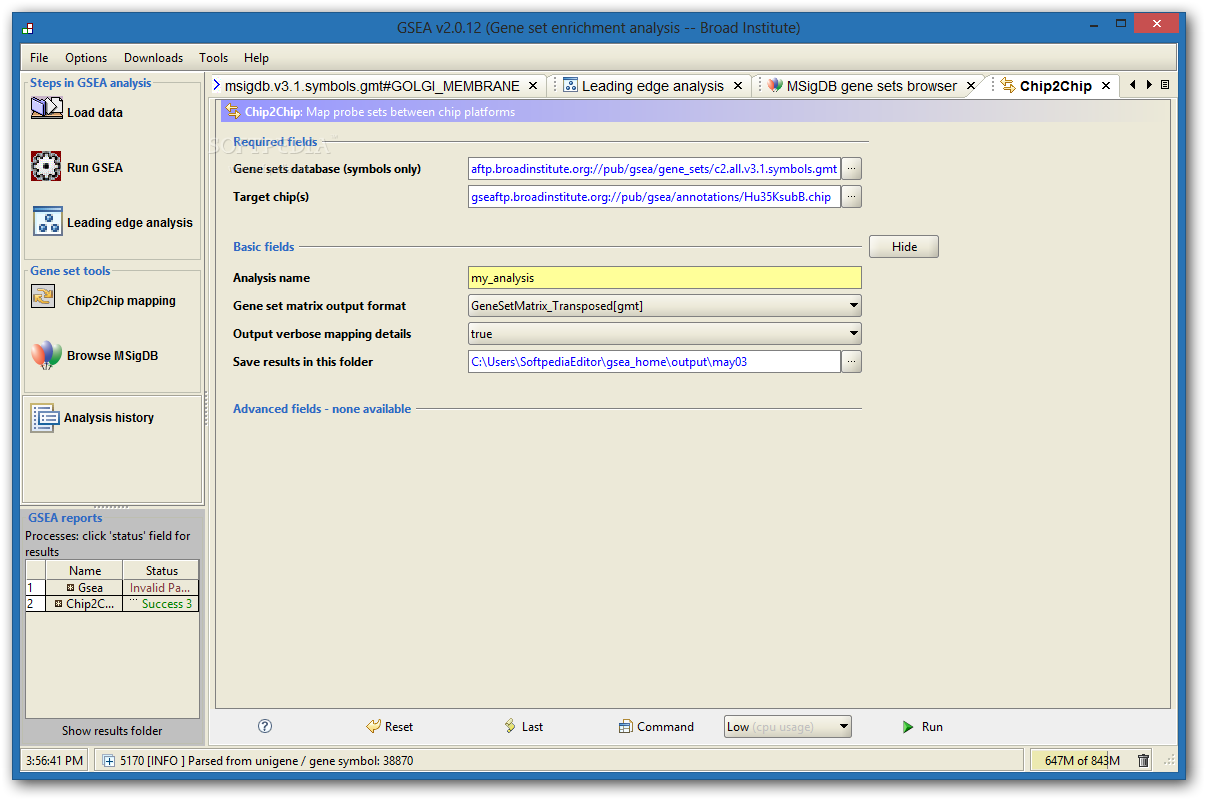Screen dimensions: 1206x800
Task: Click the 647M of 843M memory bar
Action: click(1082, 761)
